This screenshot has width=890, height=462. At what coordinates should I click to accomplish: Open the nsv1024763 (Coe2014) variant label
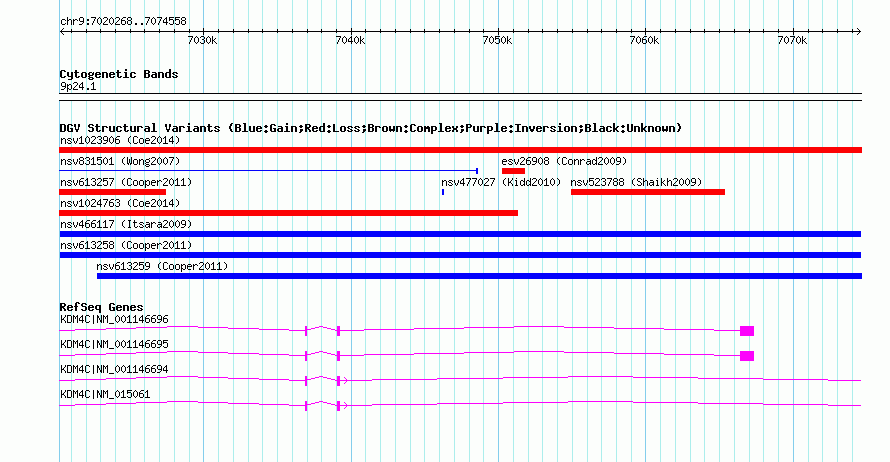[120, 203]
